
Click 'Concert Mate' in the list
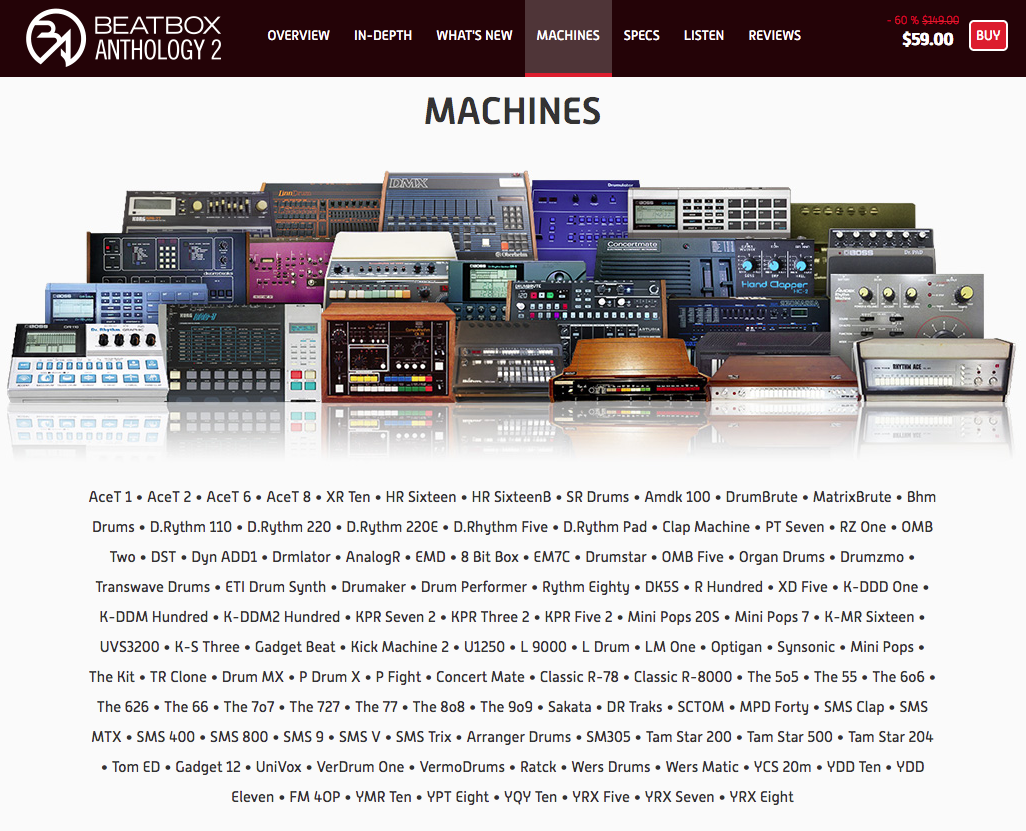click(480, 678)
